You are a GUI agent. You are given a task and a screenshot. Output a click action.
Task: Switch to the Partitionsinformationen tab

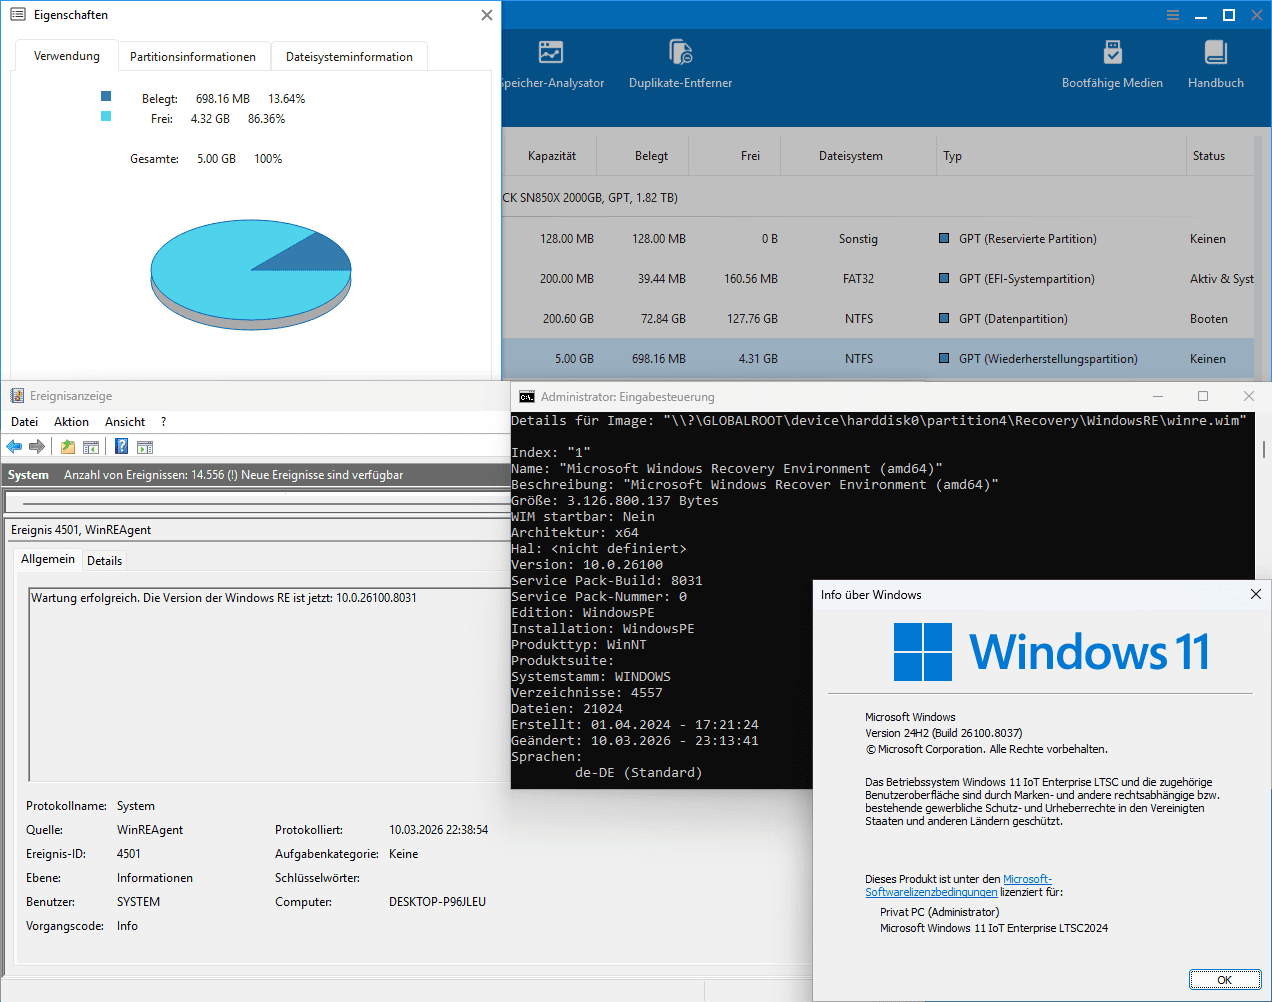[x=193, y=57]
